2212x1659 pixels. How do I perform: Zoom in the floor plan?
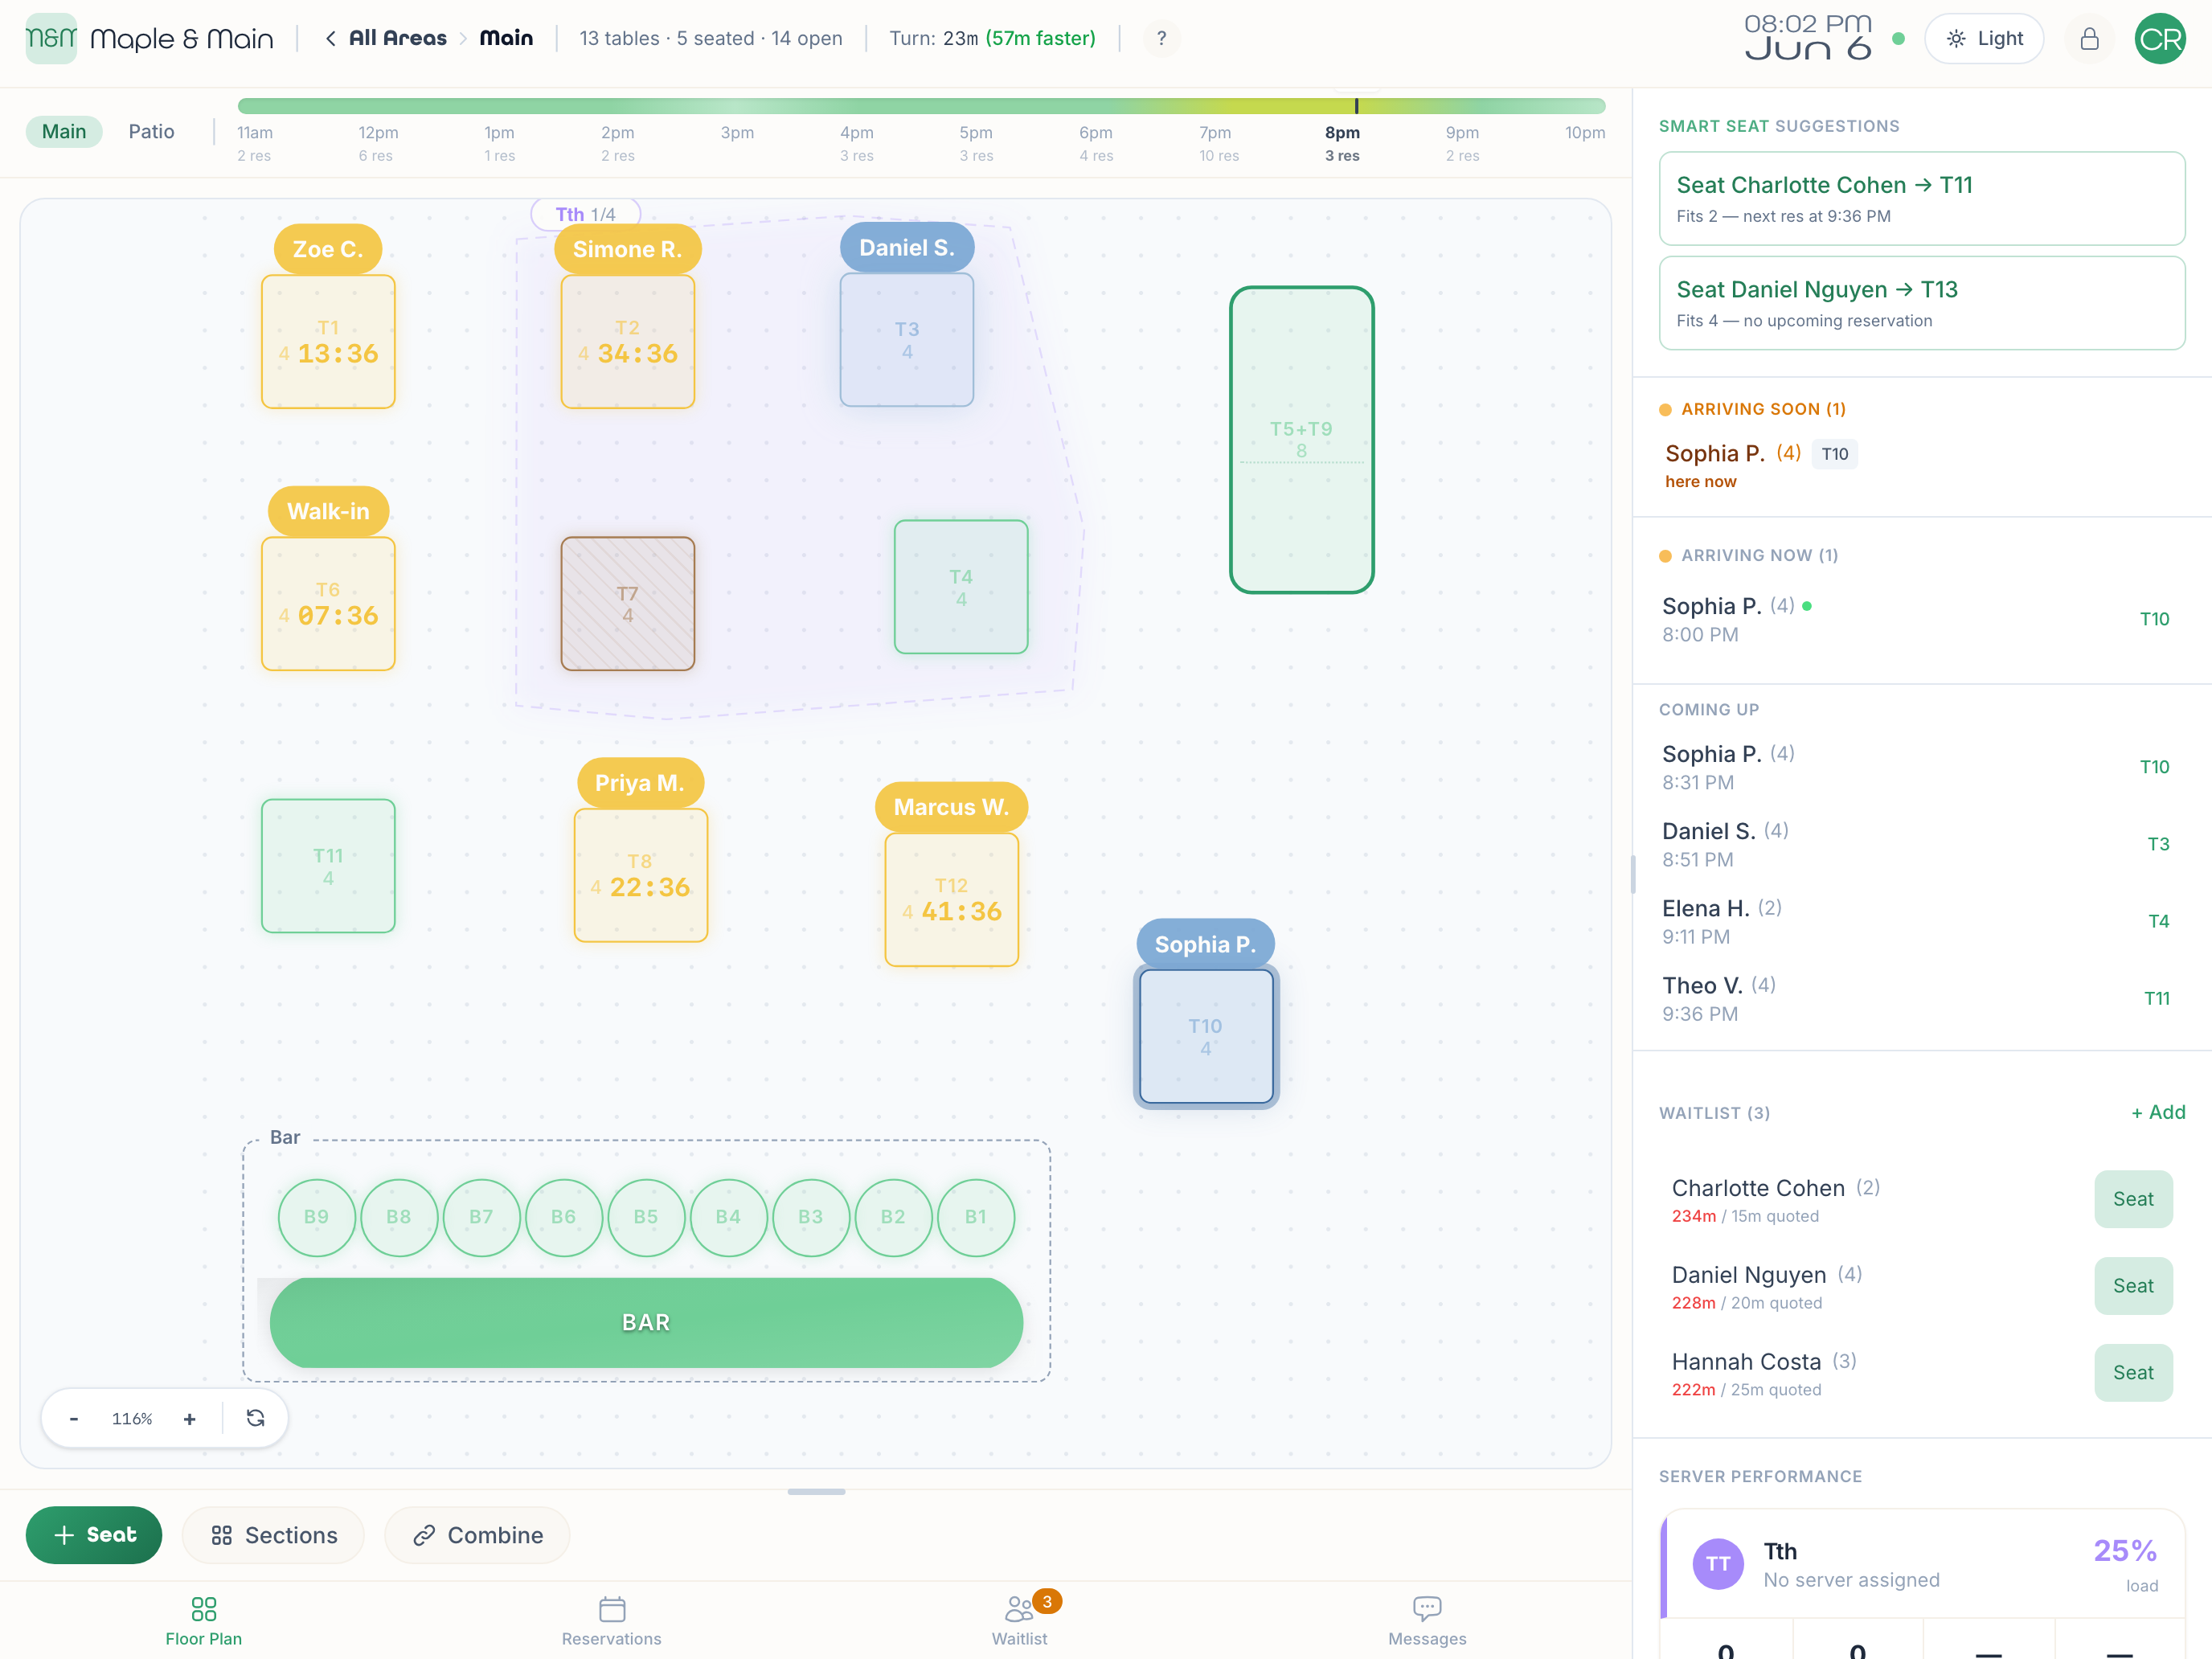coord(189,1418)
